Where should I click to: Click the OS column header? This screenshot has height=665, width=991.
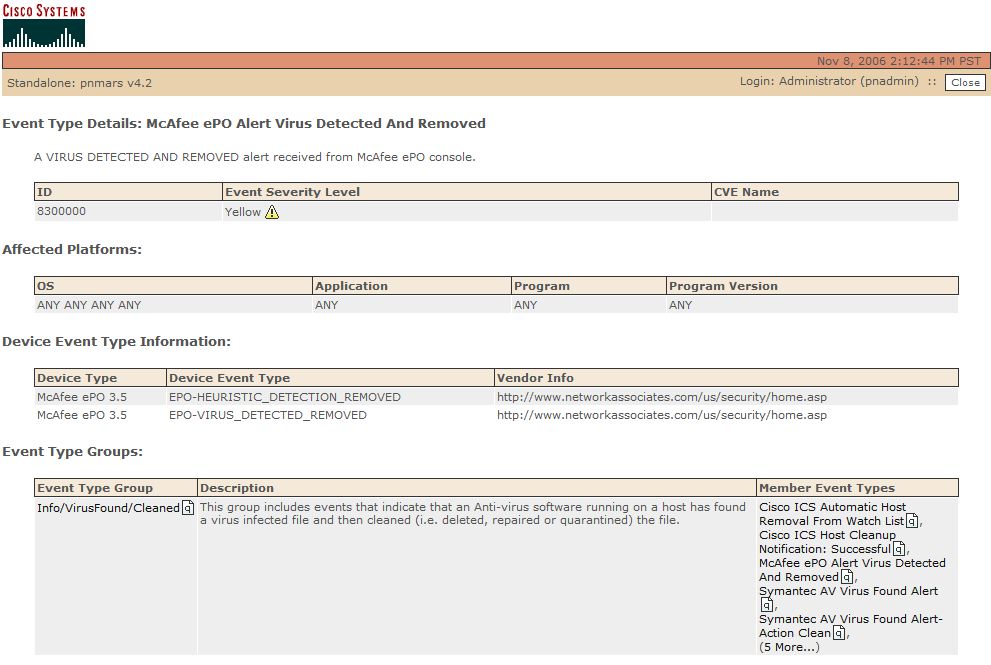point(173,286)
